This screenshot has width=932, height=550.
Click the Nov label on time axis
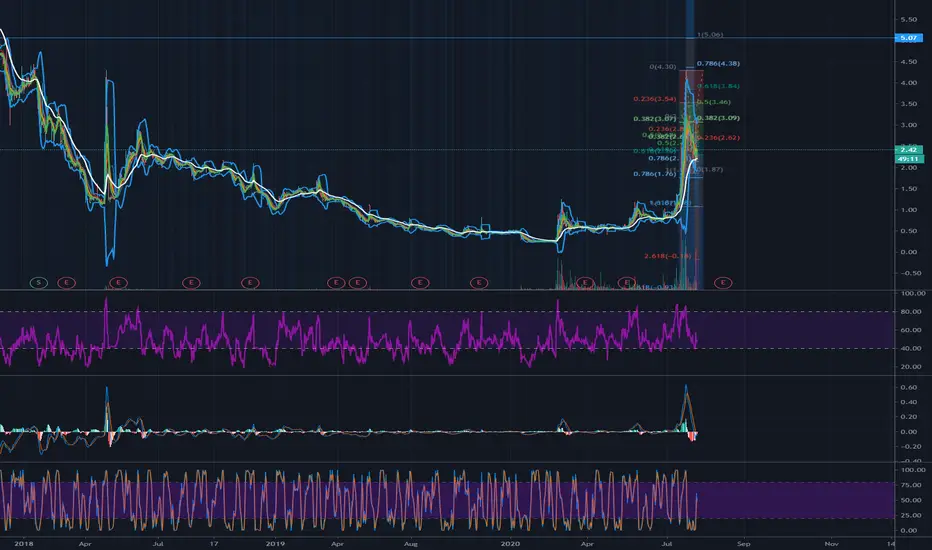point(832,543)
